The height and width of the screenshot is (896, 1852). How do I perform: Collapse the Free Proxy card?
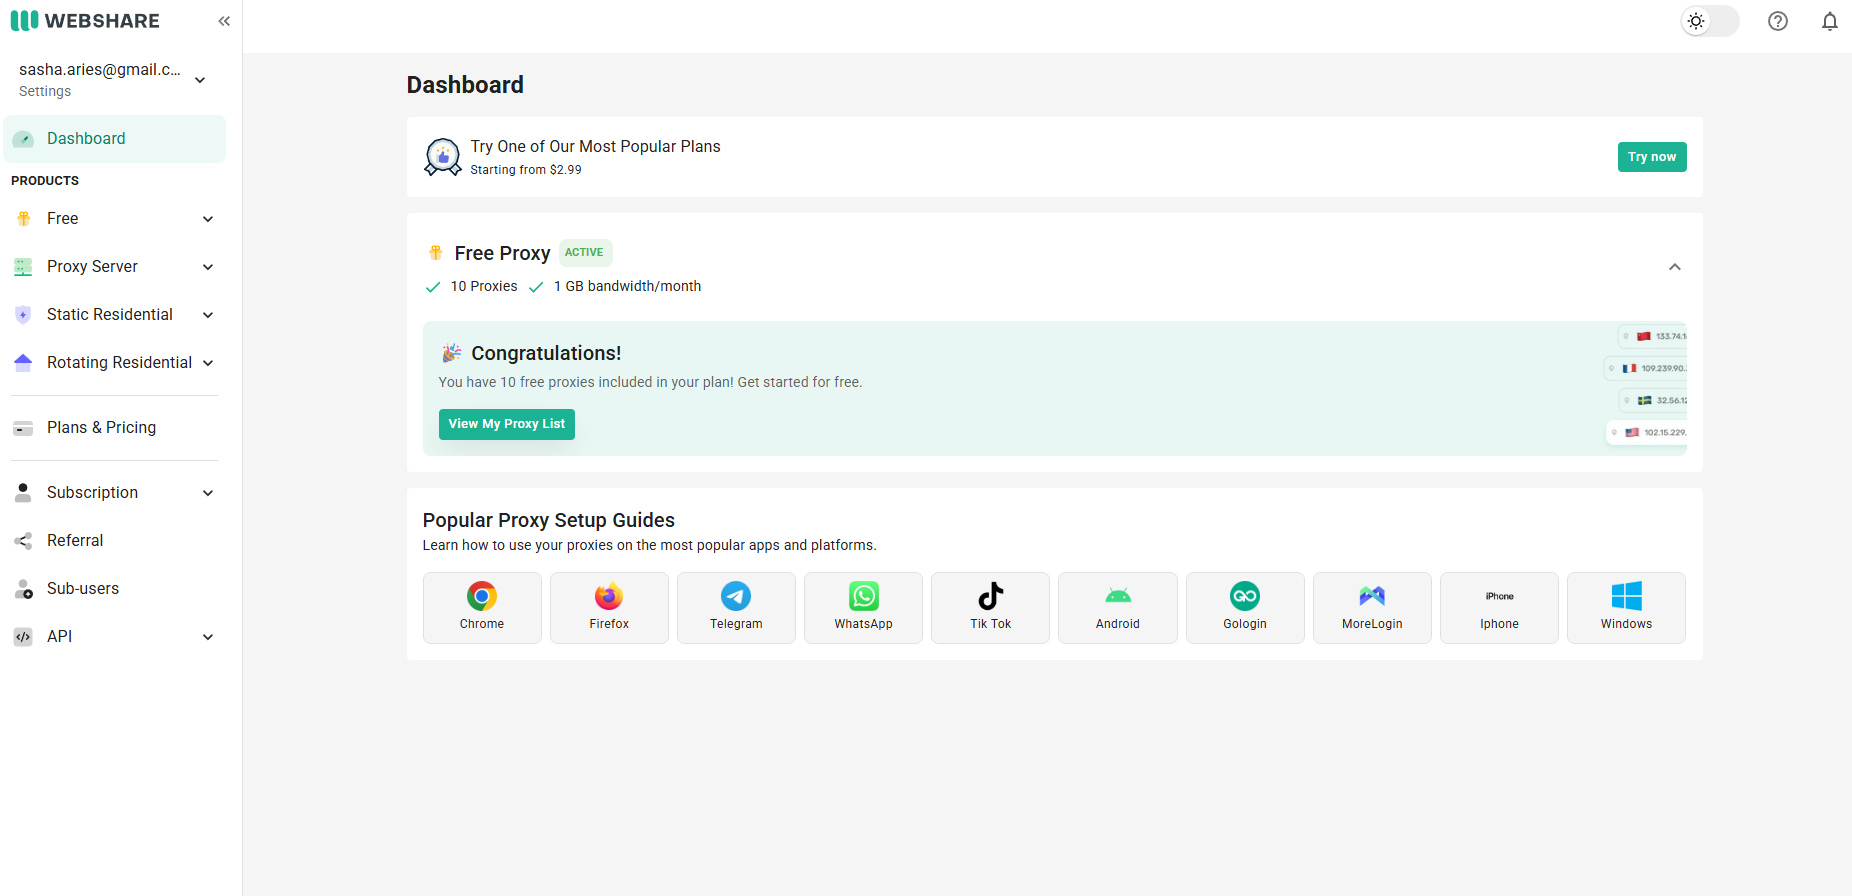pyautogui.click(x=1674, y=267)
